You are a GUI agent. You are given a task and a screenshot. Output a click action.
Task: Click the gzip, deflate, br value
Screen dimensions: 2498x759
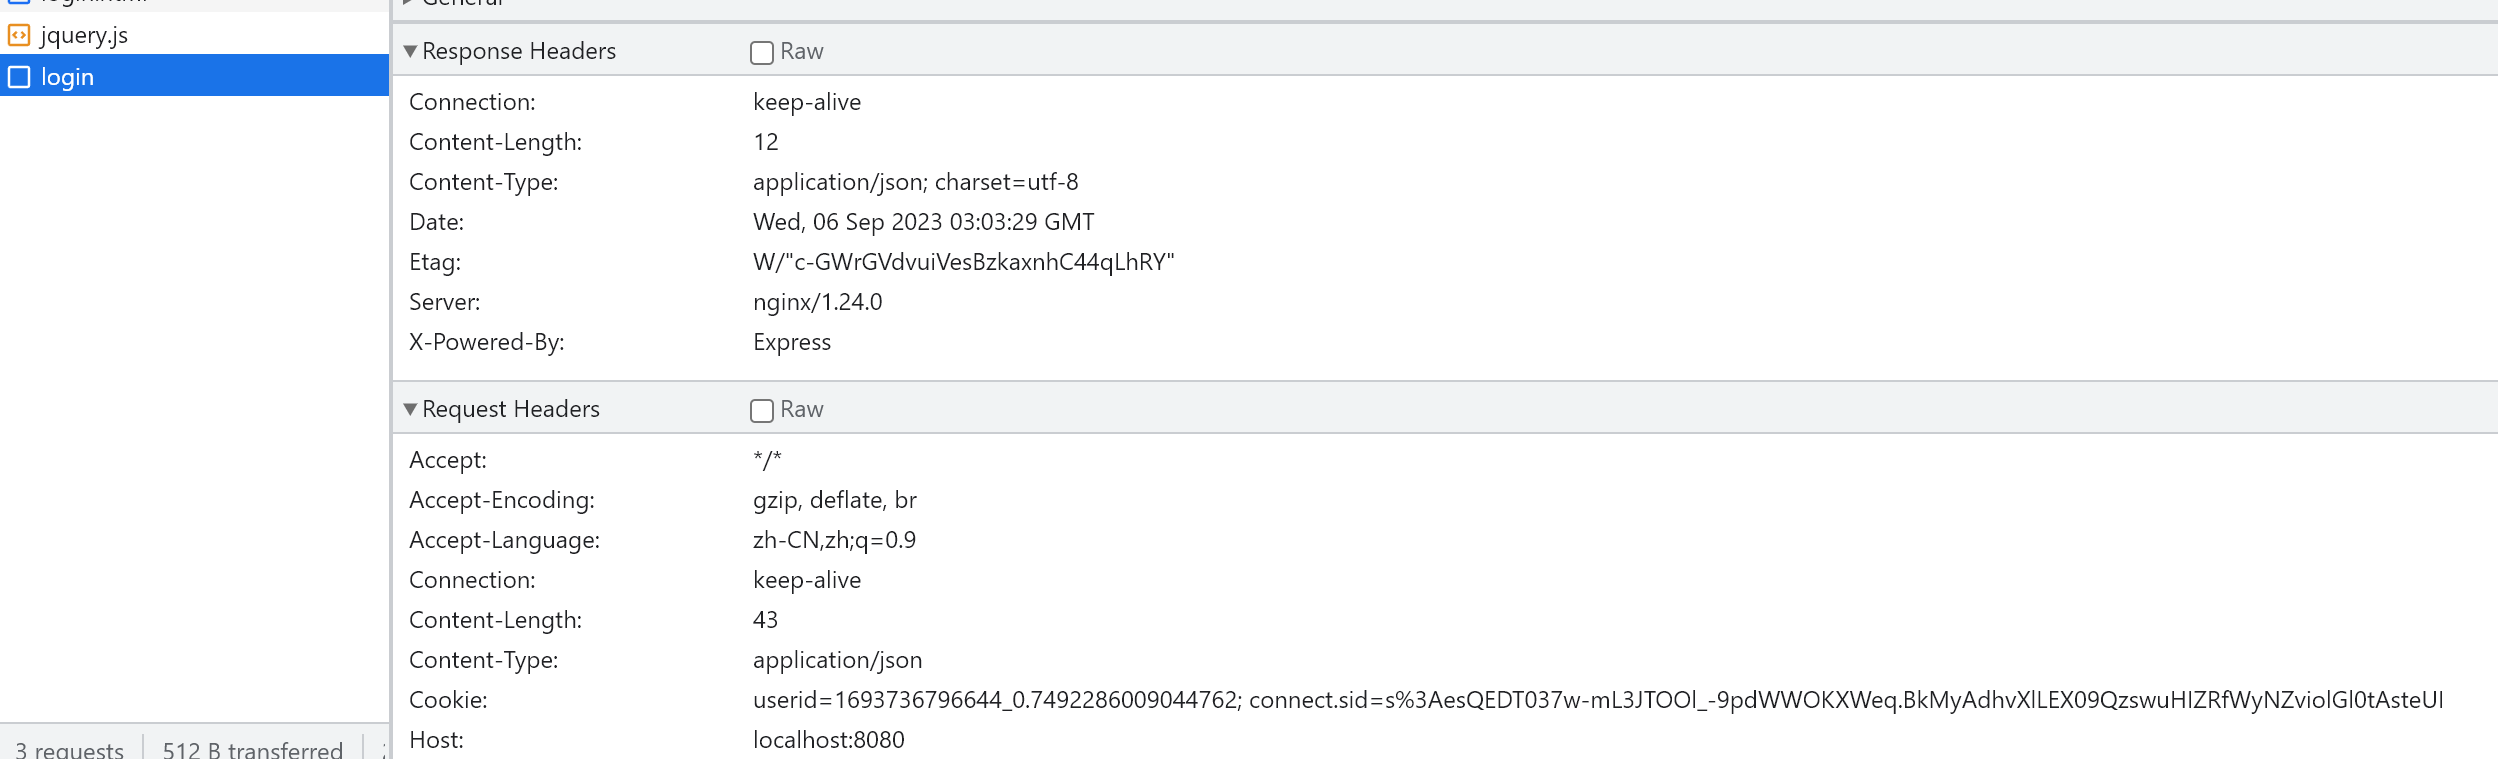click(834, 500)
